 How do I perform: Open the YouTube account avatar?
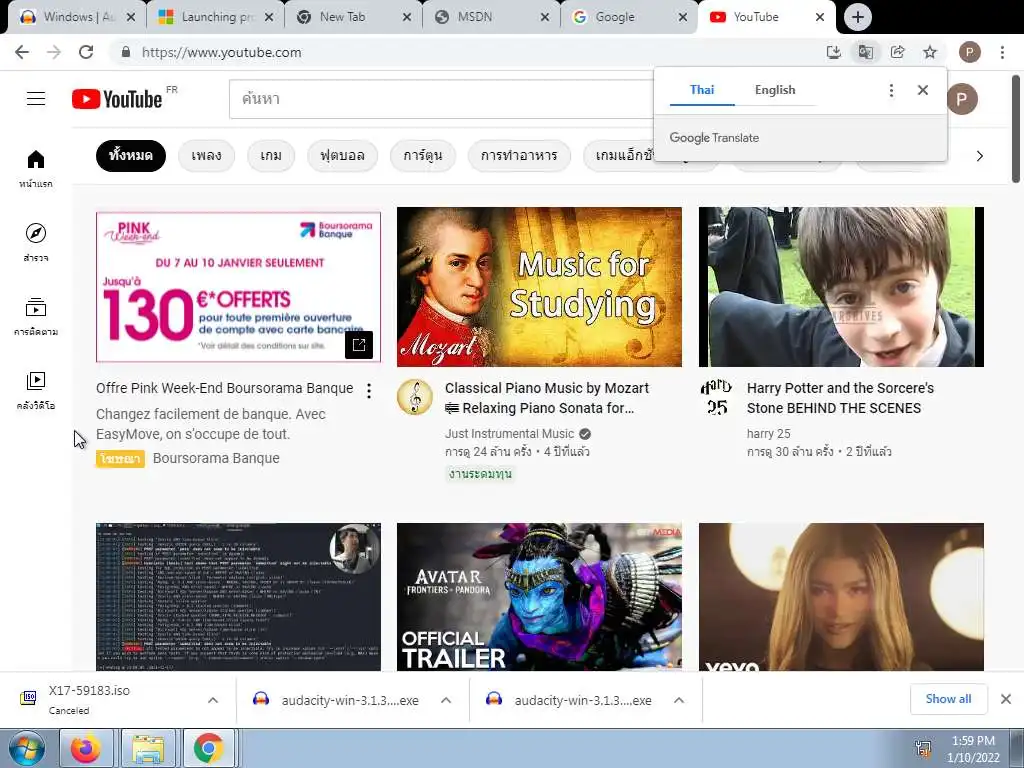(x=961, y=99)
